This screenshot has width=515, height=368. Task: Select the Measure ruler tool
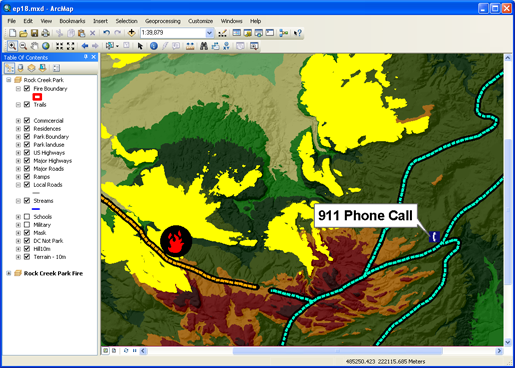coord(190,46)
